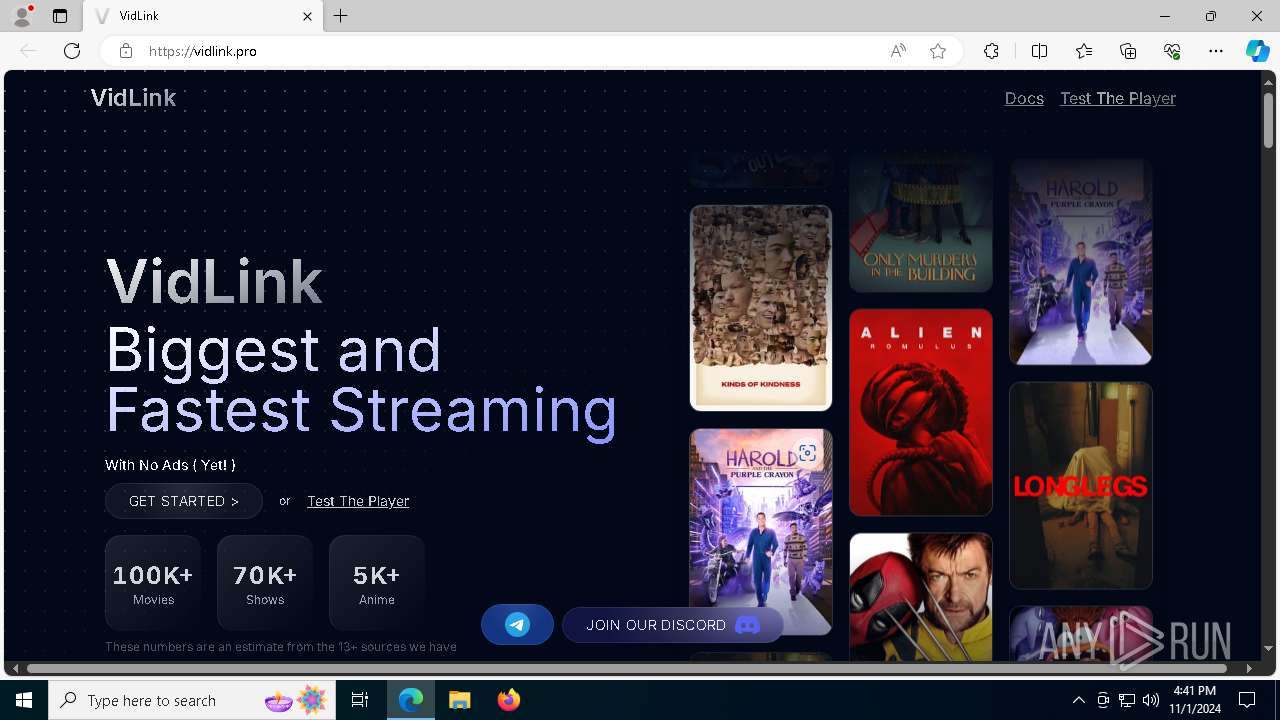
Task: Select the VidLink tab
Action: [x=203, y=16]
